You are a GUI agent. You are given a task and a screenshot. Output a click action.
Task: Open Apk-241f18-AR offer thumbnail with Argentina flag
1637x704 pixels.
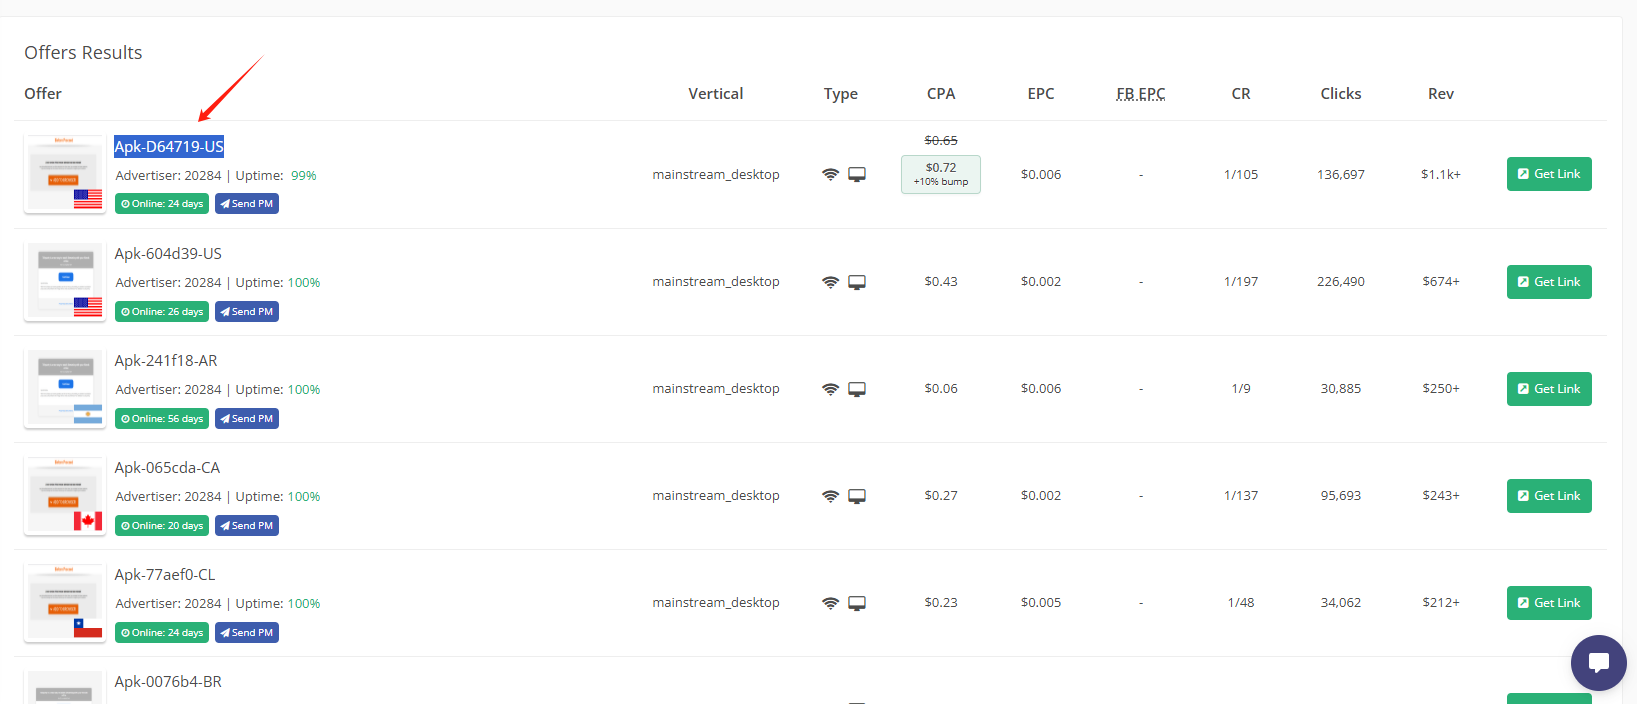[65, 389]
